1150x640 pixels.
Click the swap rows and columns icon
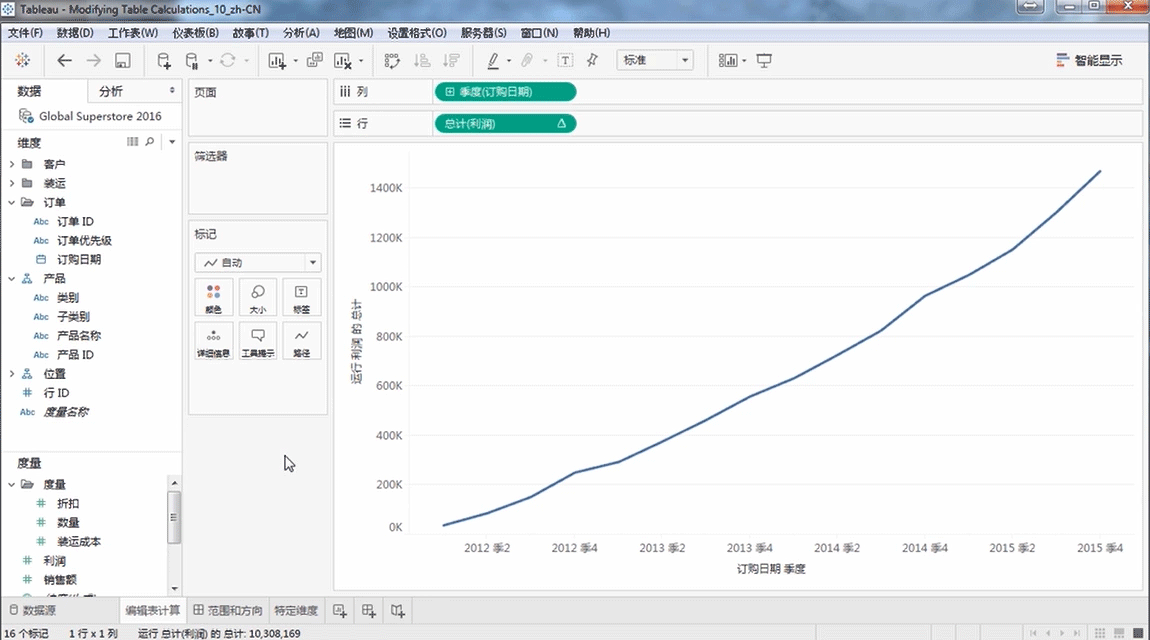pos(392,61)
